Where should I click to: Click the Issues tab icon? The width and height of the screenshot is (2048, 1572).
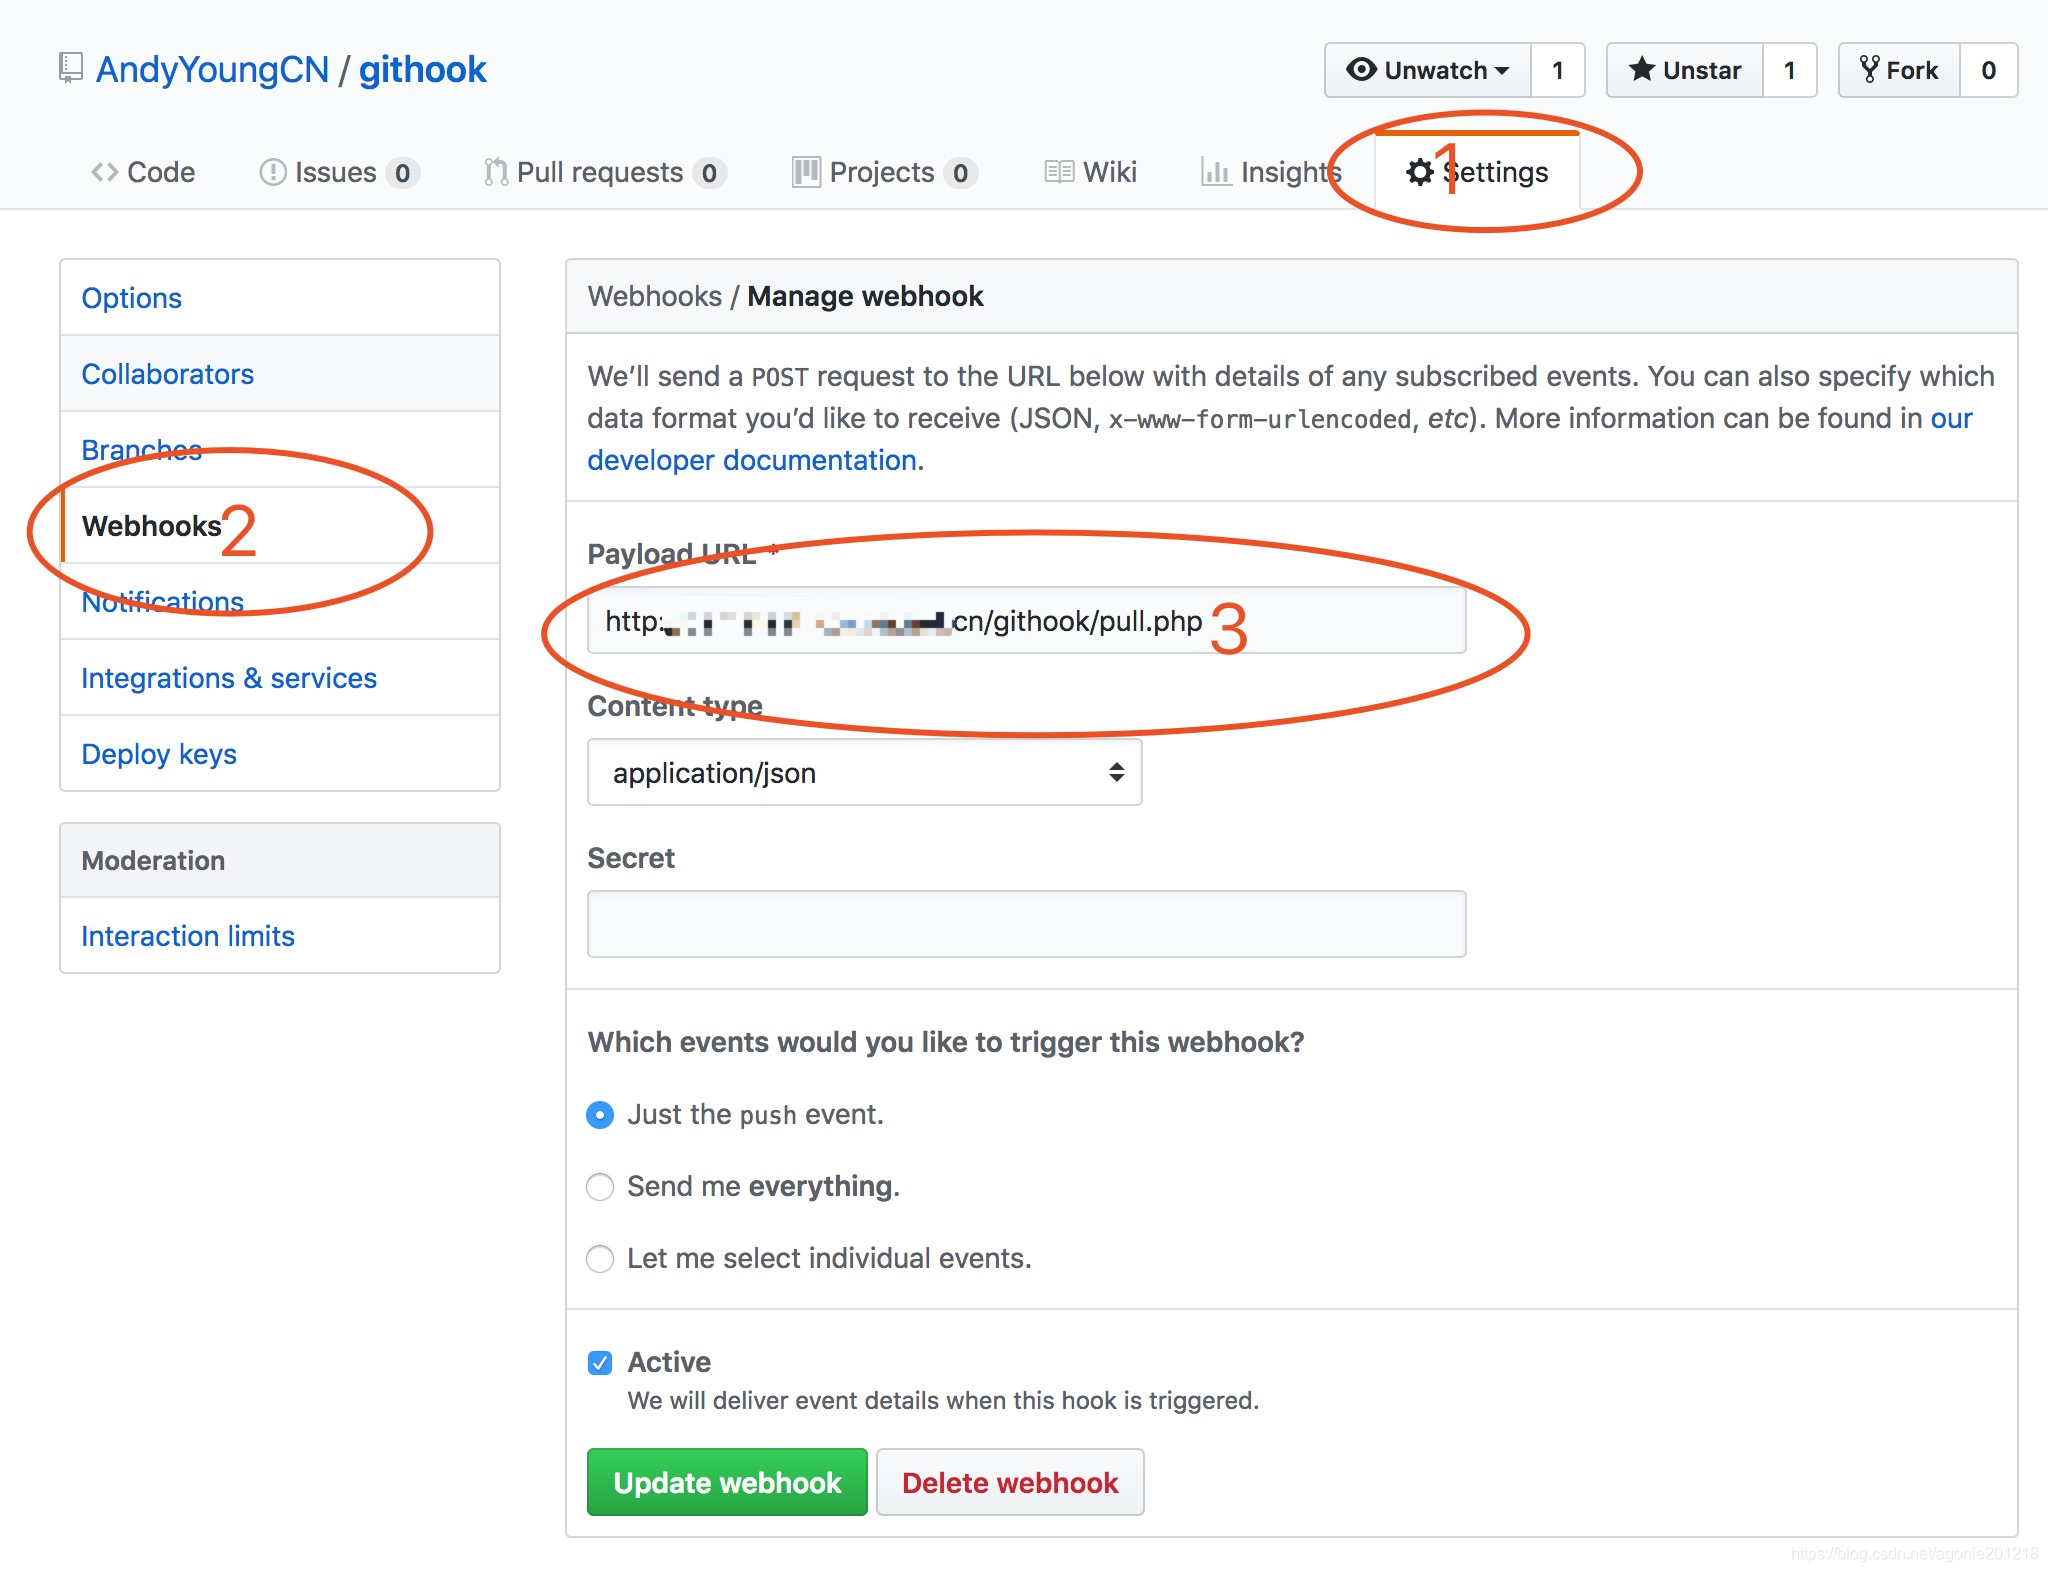[x=268, y=170]
